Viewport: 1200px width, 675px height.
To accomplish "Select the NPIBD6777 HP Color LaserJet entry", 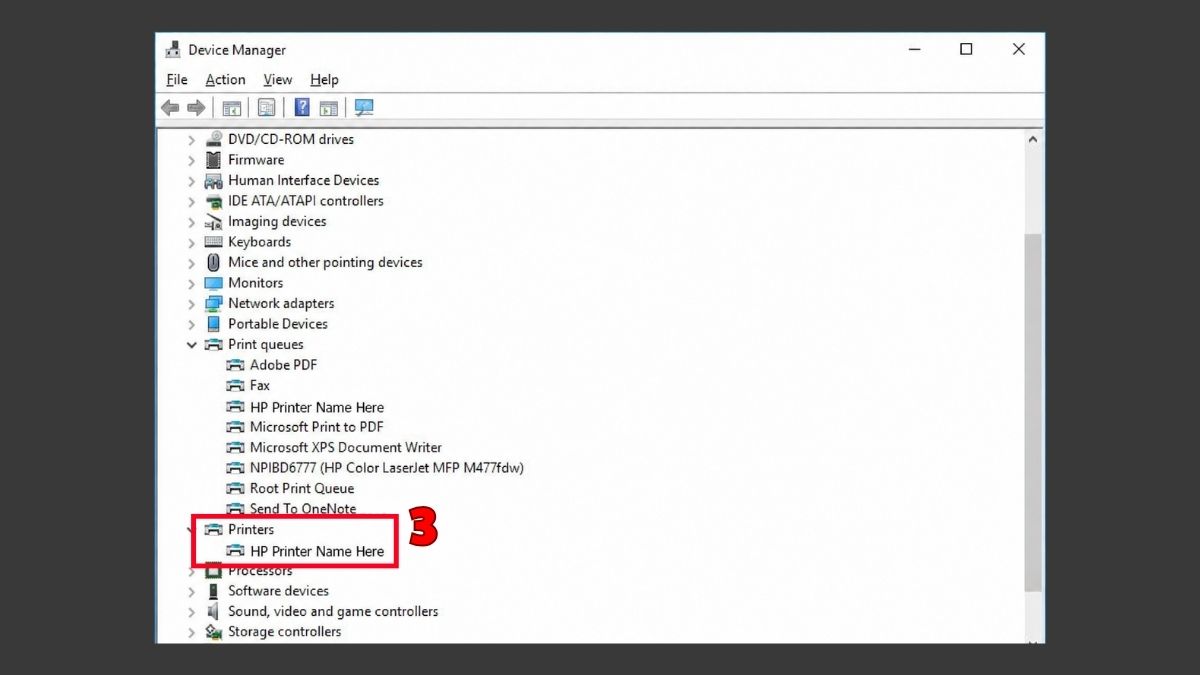I will coord(387,468).
